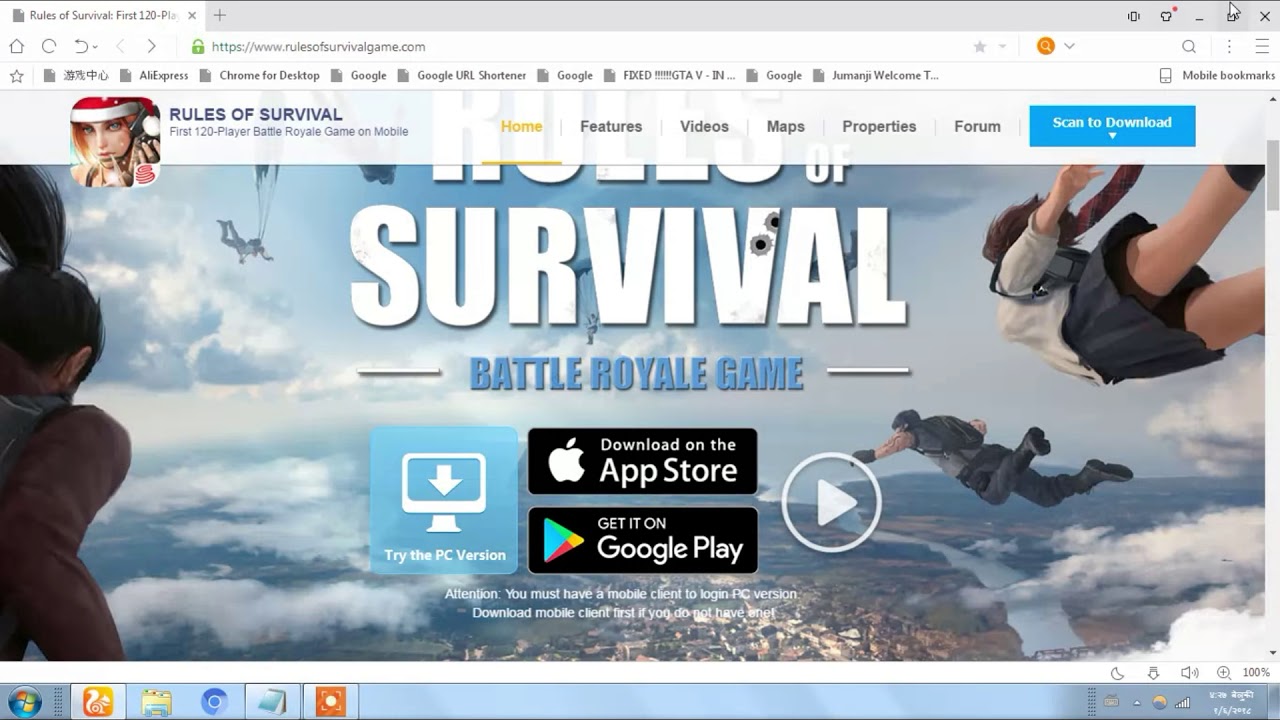Expand the Scan to Download button
Viewport: 1280px width, 720px height.
pos(1112,126)
